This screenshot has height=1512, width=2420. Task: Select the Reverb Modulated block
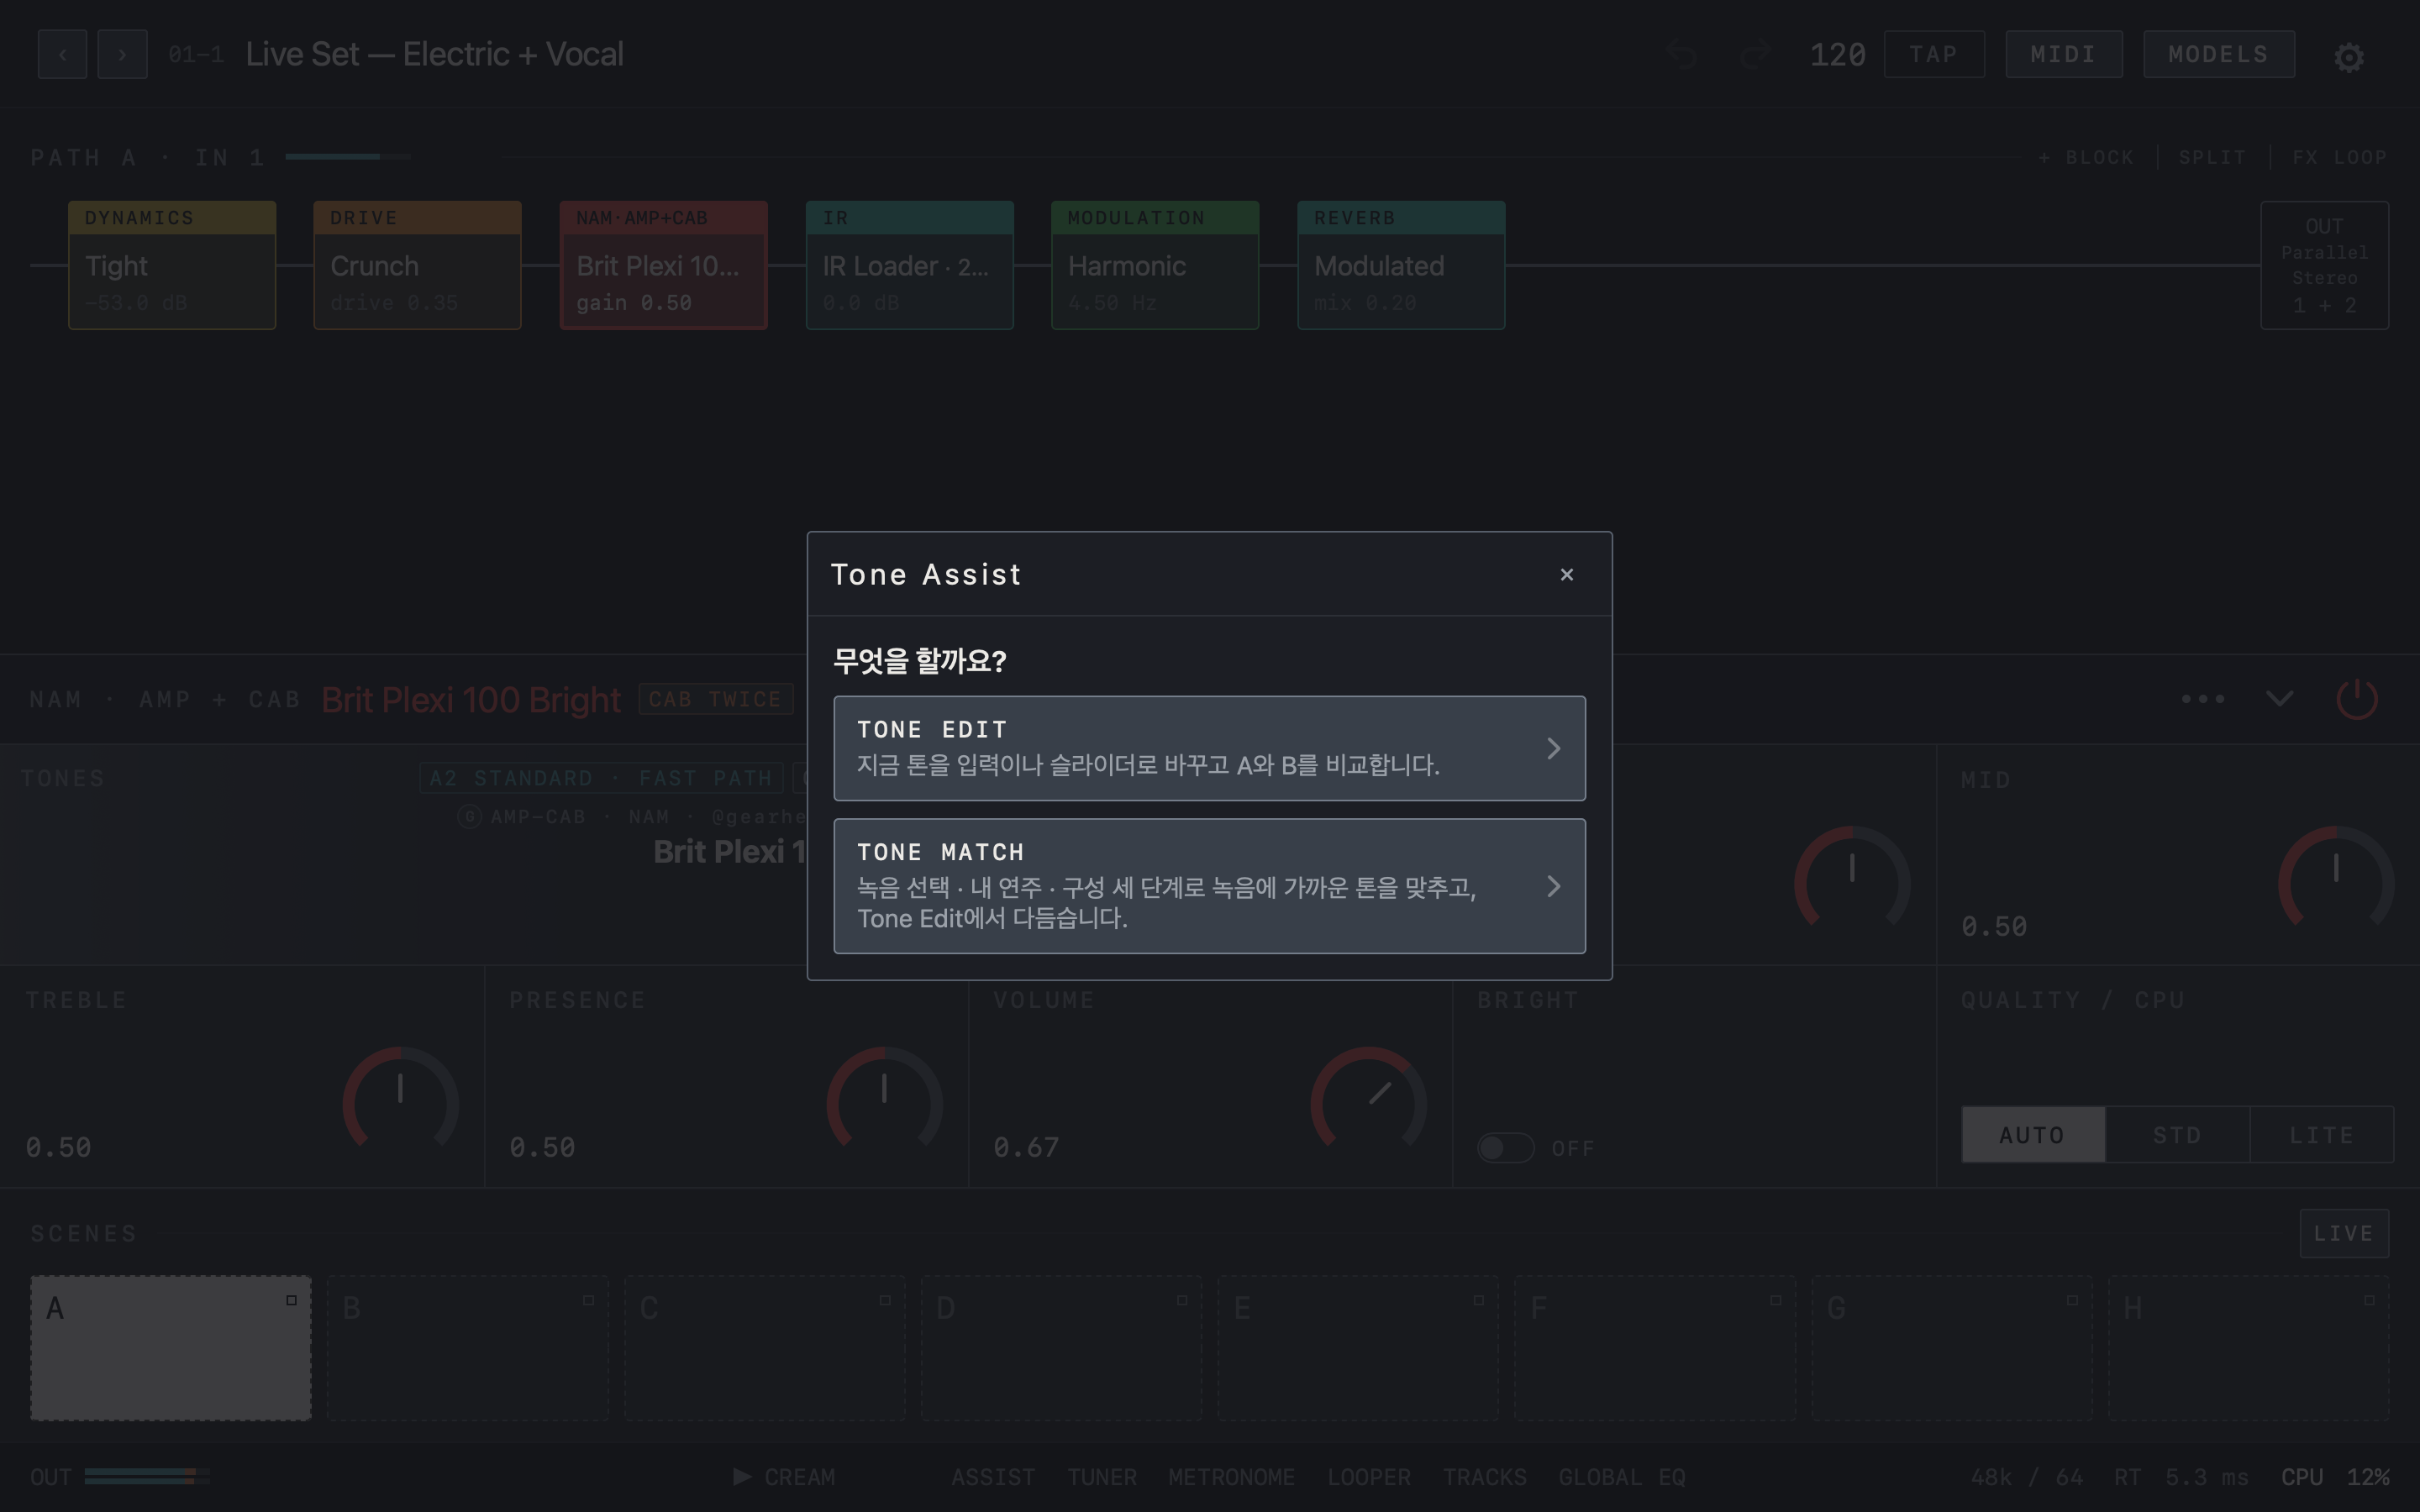1401,265
